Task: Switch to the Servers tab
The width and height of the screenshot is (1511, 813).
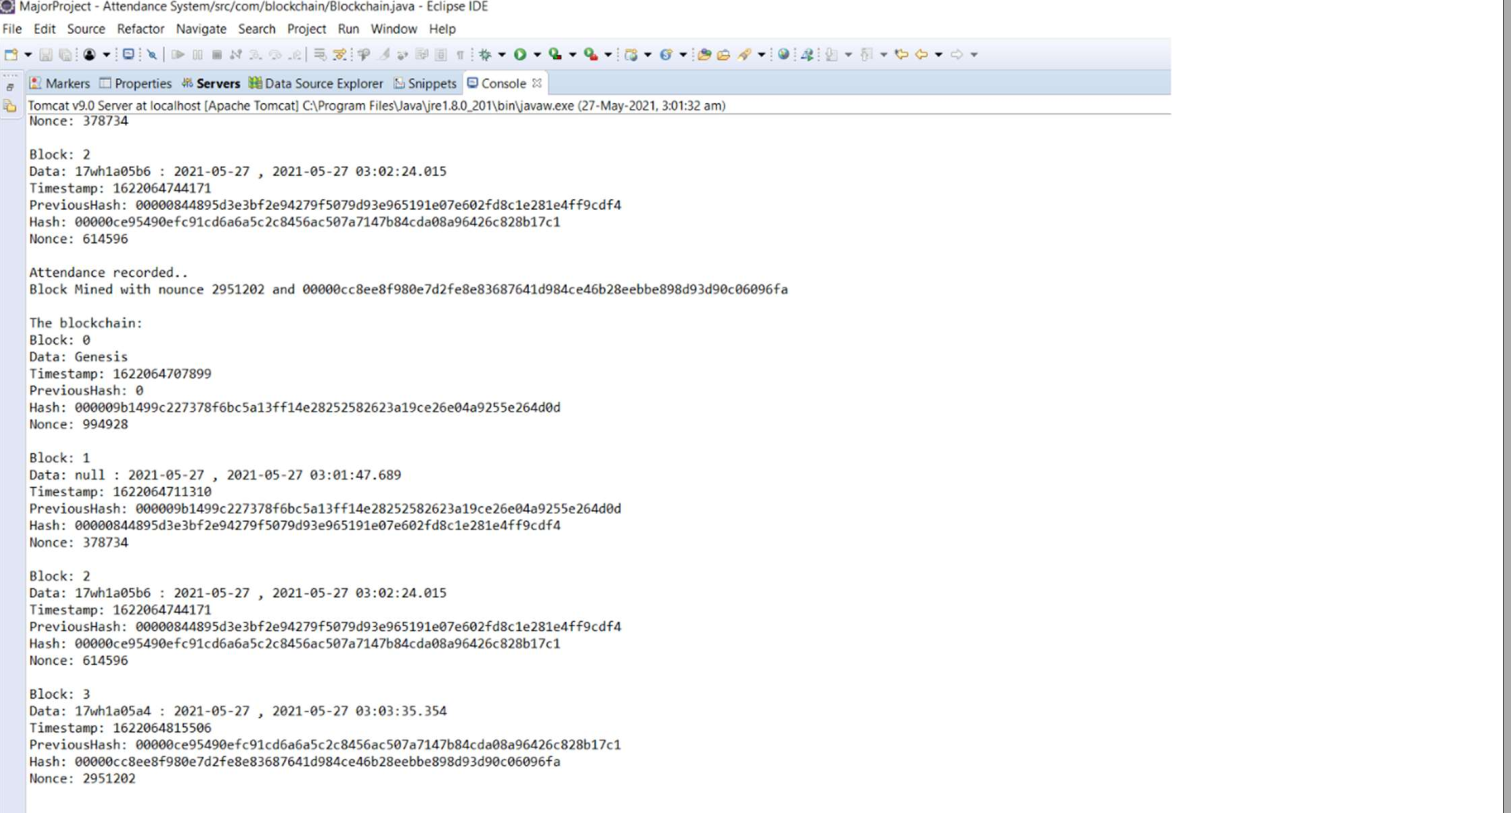Action: [x=211, y=83]
